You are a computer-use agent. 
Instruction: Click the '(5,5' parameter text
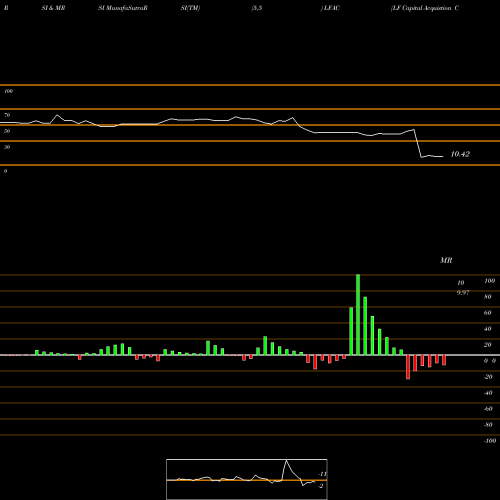tap(257, 8)
